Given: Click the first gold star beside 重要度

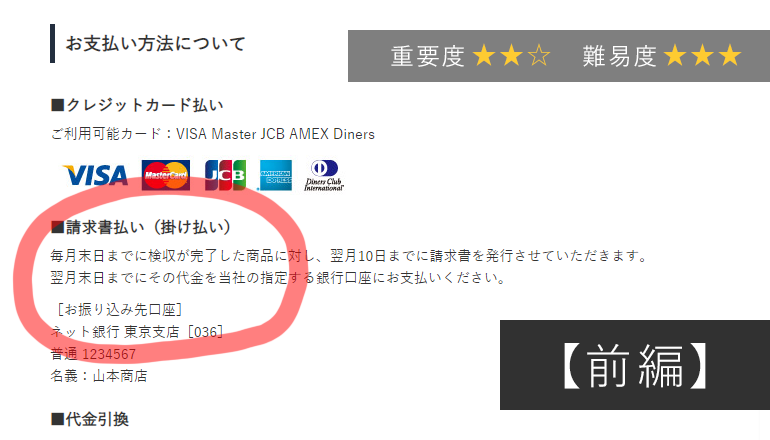Looking at the screenshot, I should (x=484, y=55).
